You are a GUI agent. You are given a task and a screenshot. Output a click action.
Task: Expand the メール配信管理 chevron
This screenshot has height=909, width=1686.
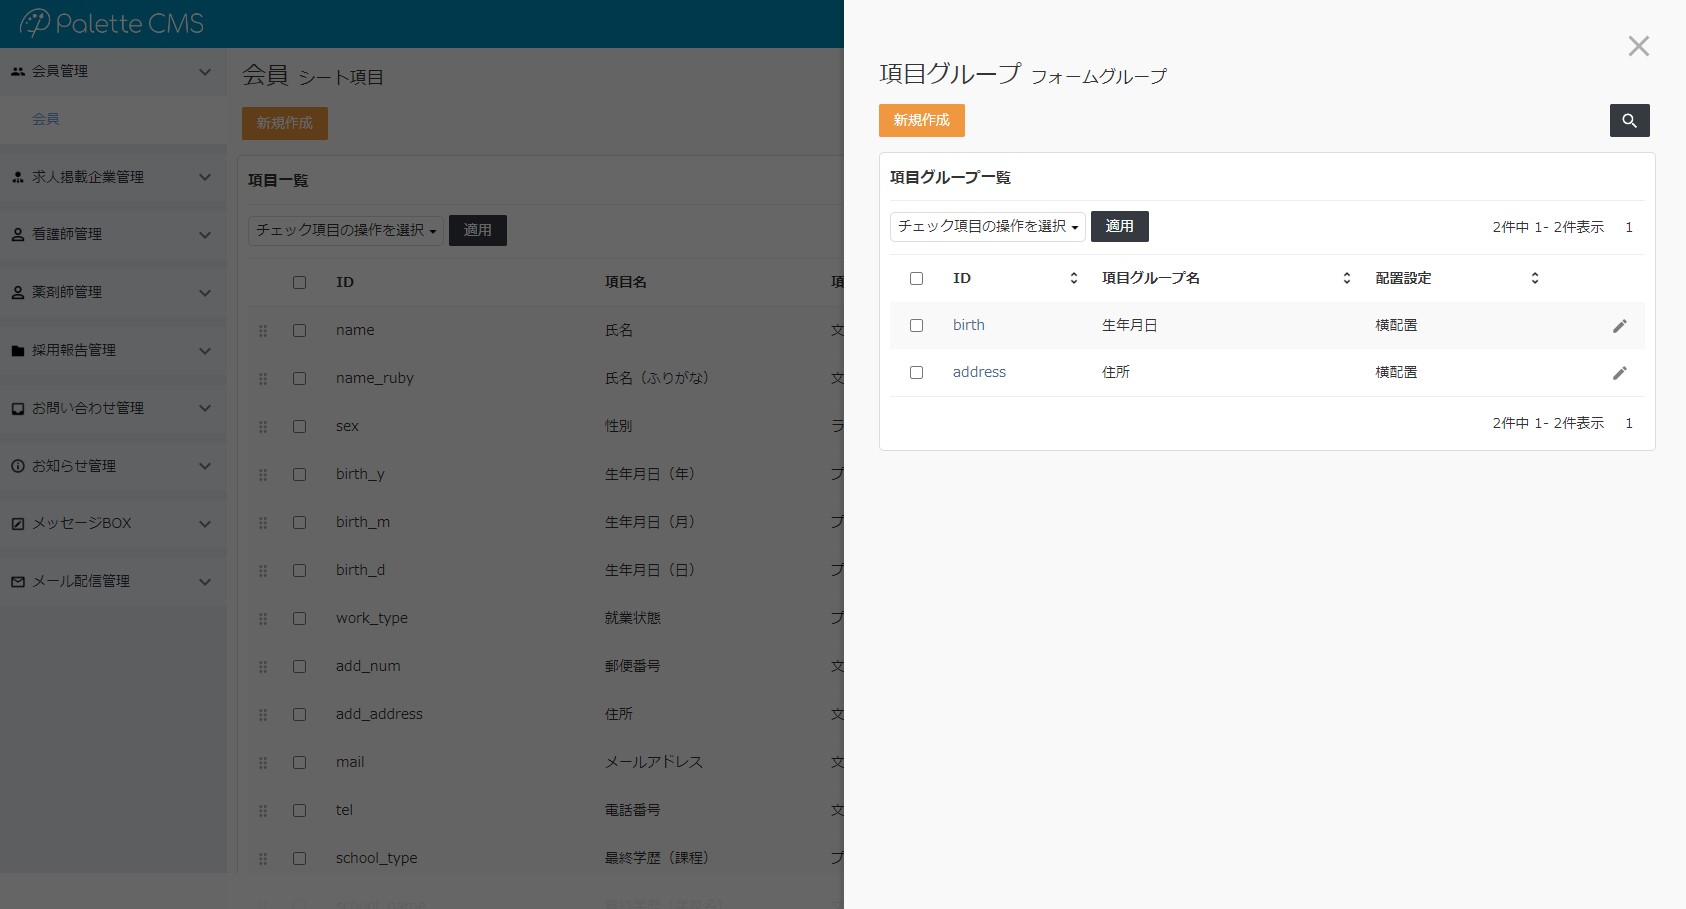tap(205, 582)
